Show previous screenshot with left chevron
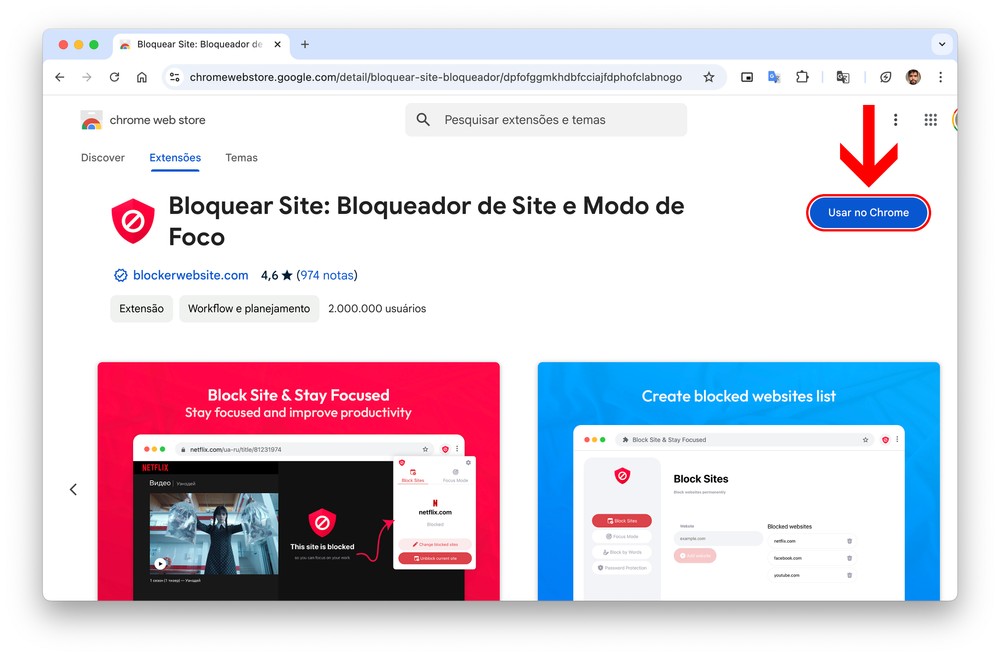1000x657 pixels. click(x=73, y=489)
